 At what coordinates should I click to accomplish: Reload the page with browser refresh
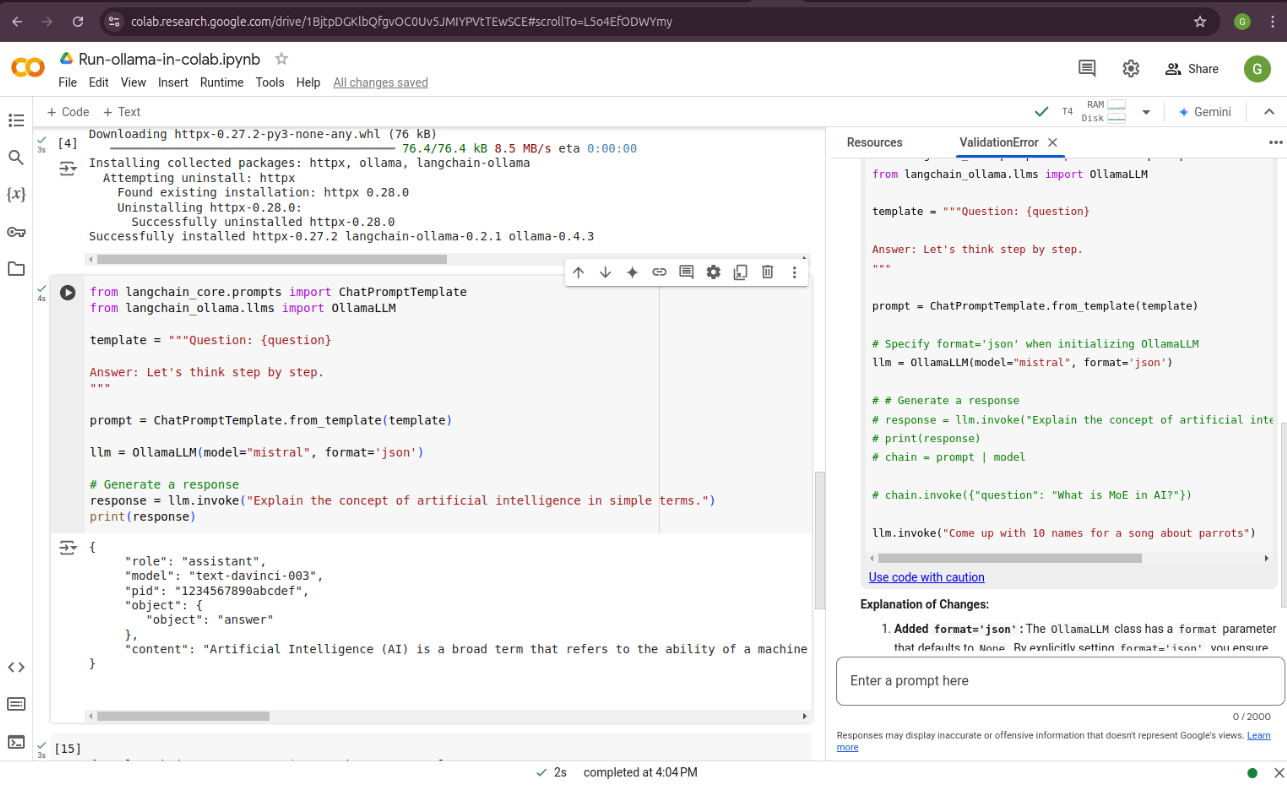coord(78,21)
